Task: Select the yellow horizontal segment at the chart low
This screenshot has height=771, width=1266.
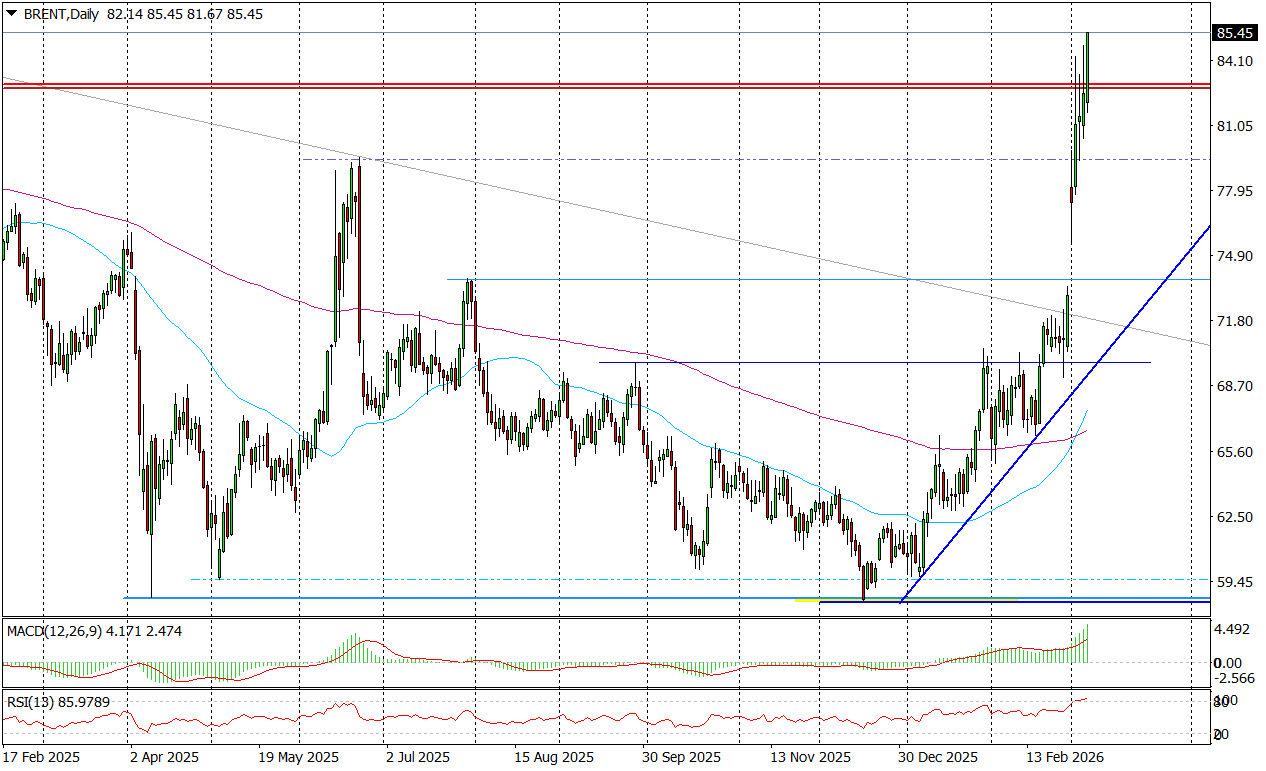Action: coord(900,600)
